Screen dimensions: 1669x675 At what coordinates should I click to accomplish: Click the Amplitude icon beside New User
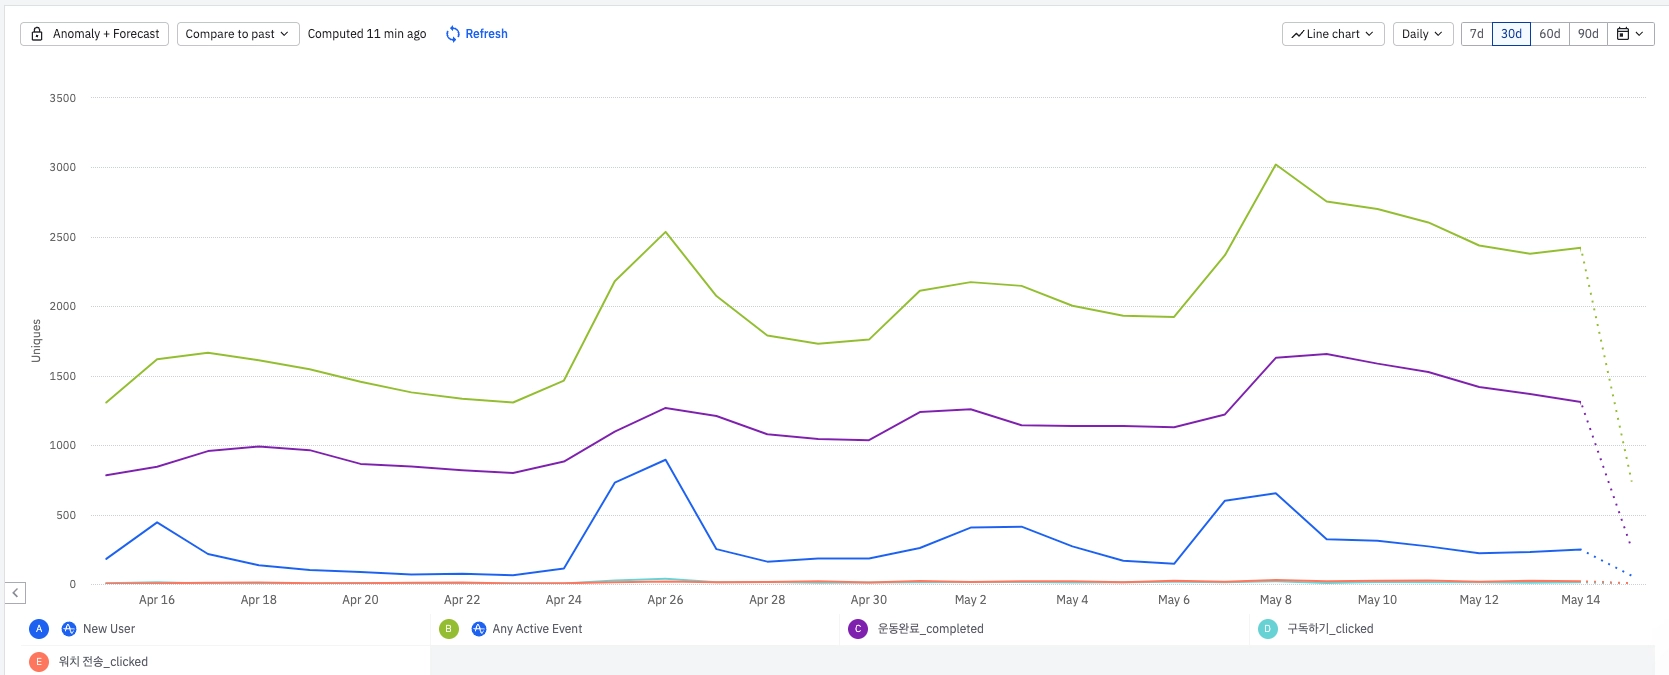[x=69, y=629]
